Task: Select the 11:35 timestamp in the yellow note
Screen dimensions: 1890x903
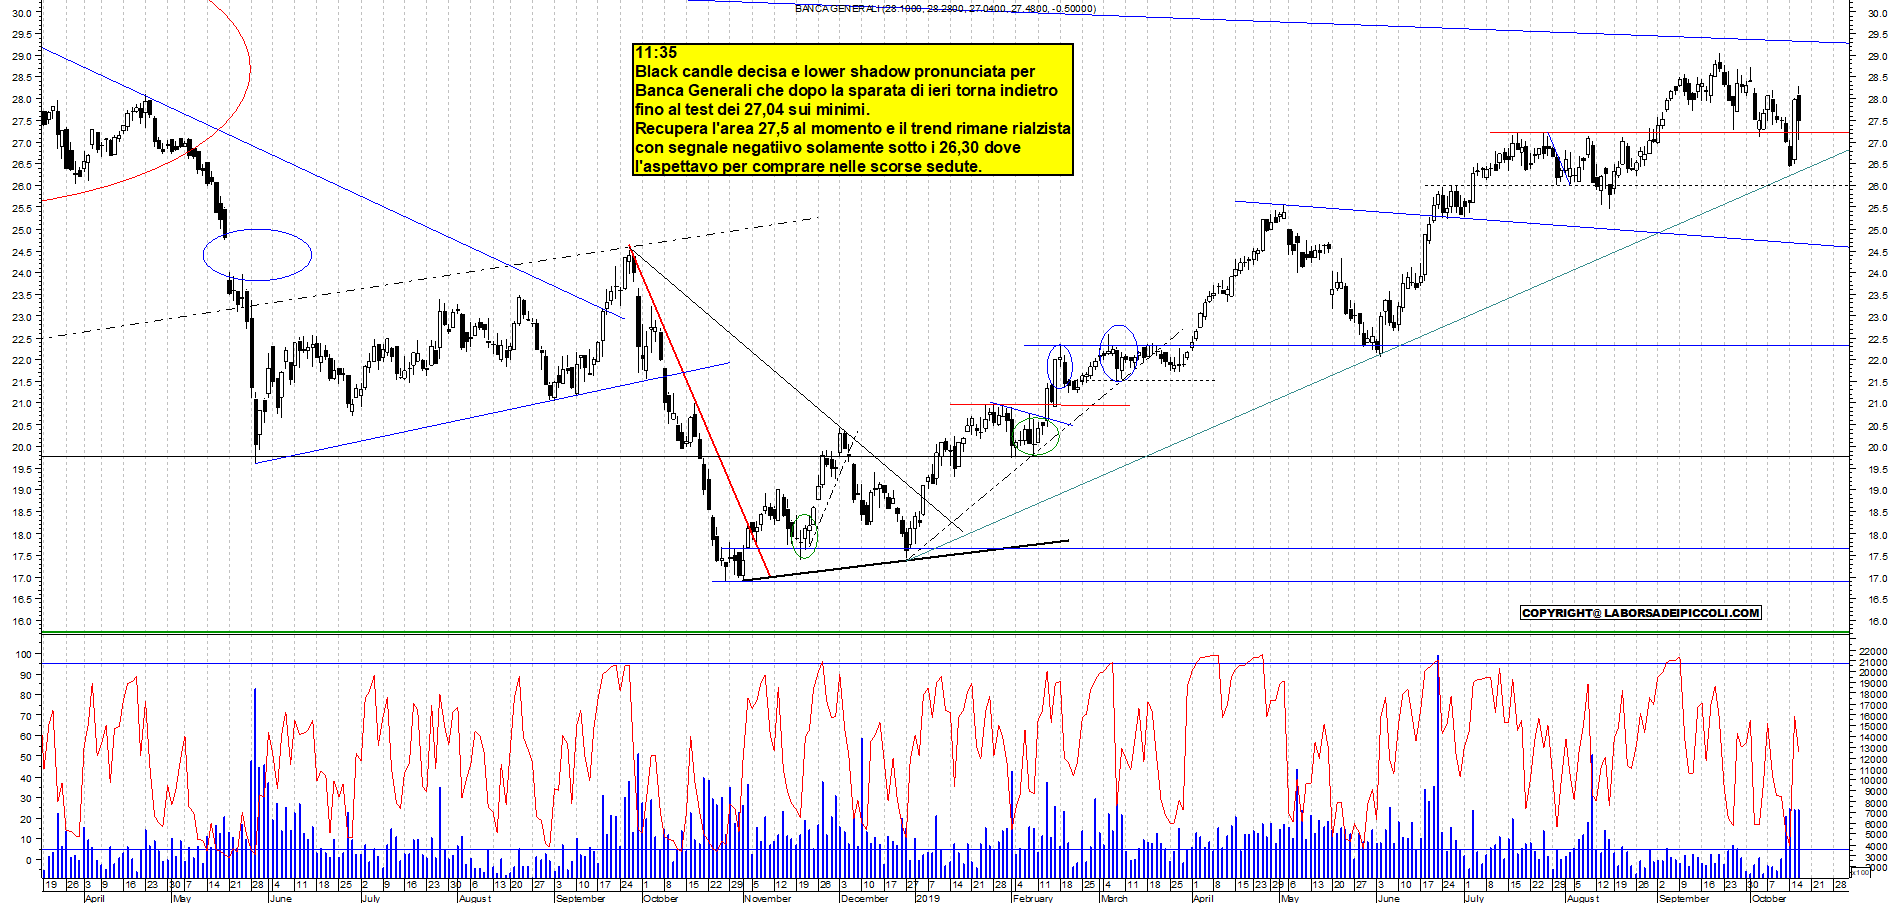Action: [x=656, y=53]
